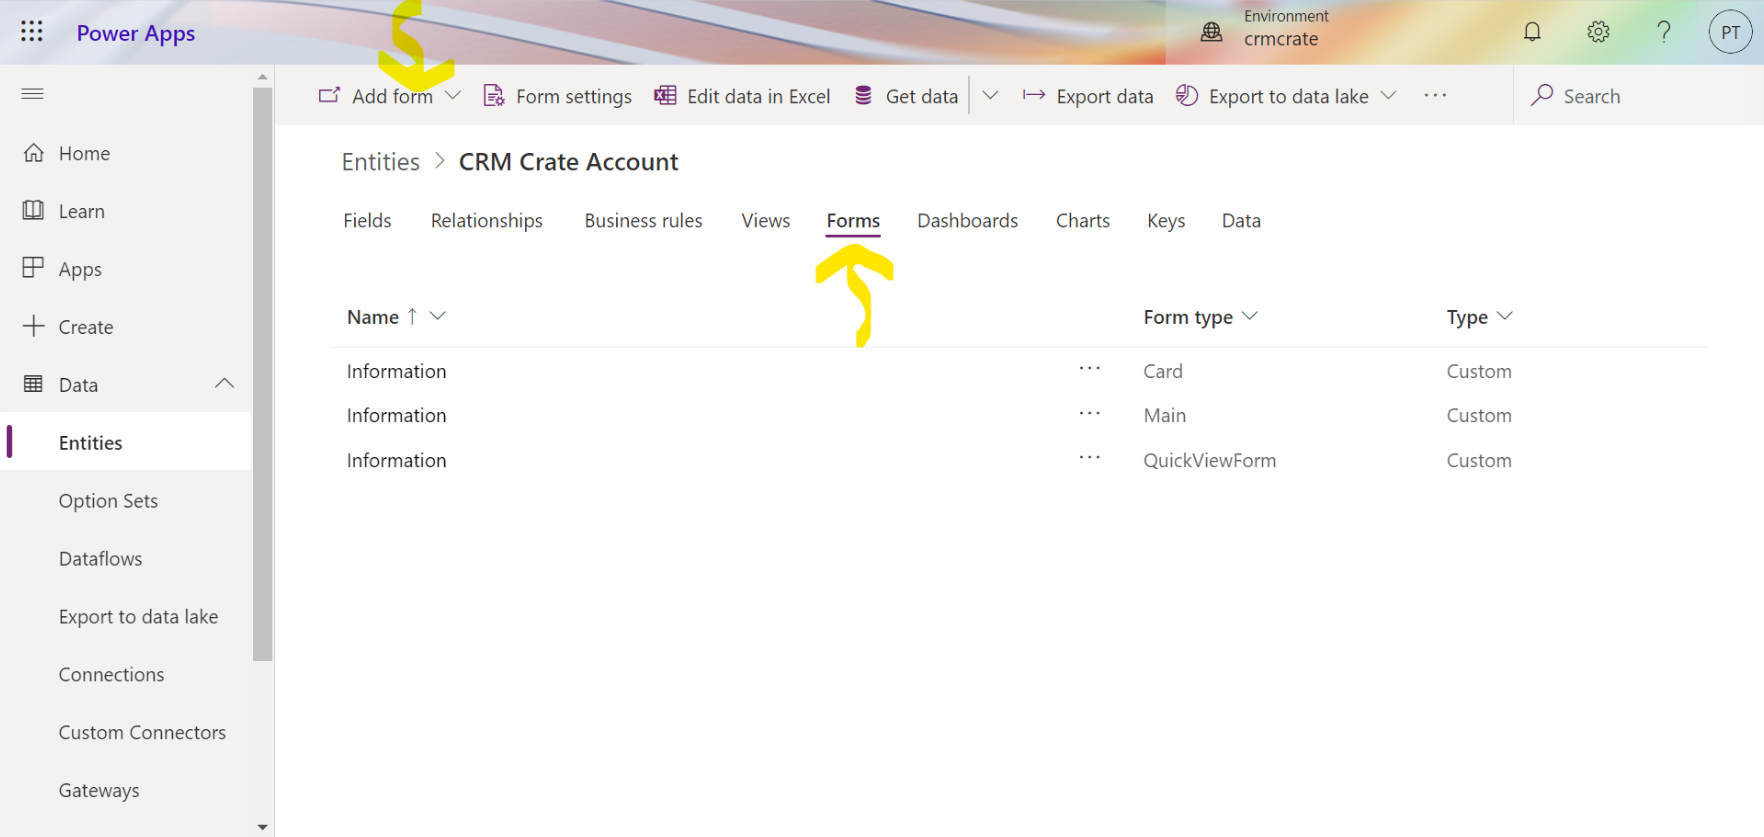Viewport: 1764px width, 837px height.
Task: Open the app launcher waffle icon
Action: 32,32
